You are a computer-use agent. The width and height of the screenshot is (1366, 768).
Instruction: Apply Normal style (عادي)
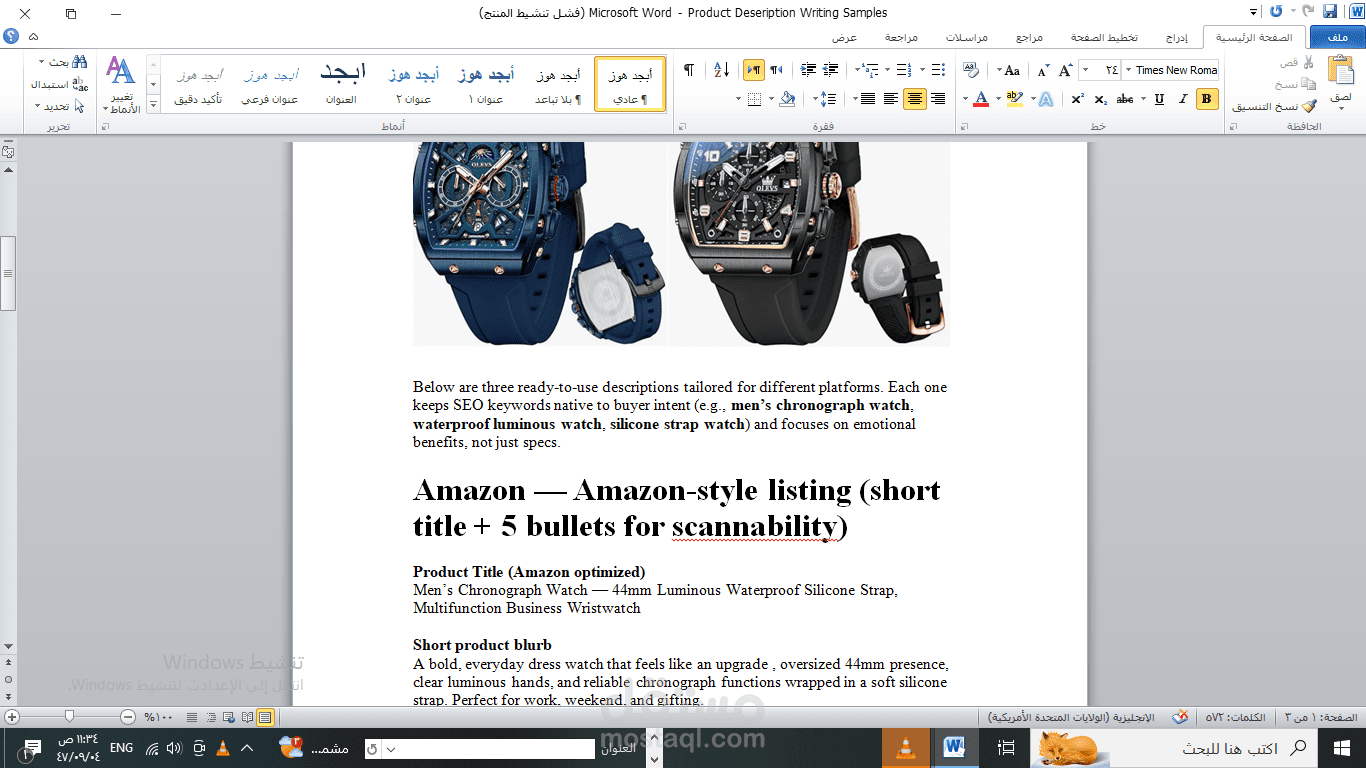[630, 83]
